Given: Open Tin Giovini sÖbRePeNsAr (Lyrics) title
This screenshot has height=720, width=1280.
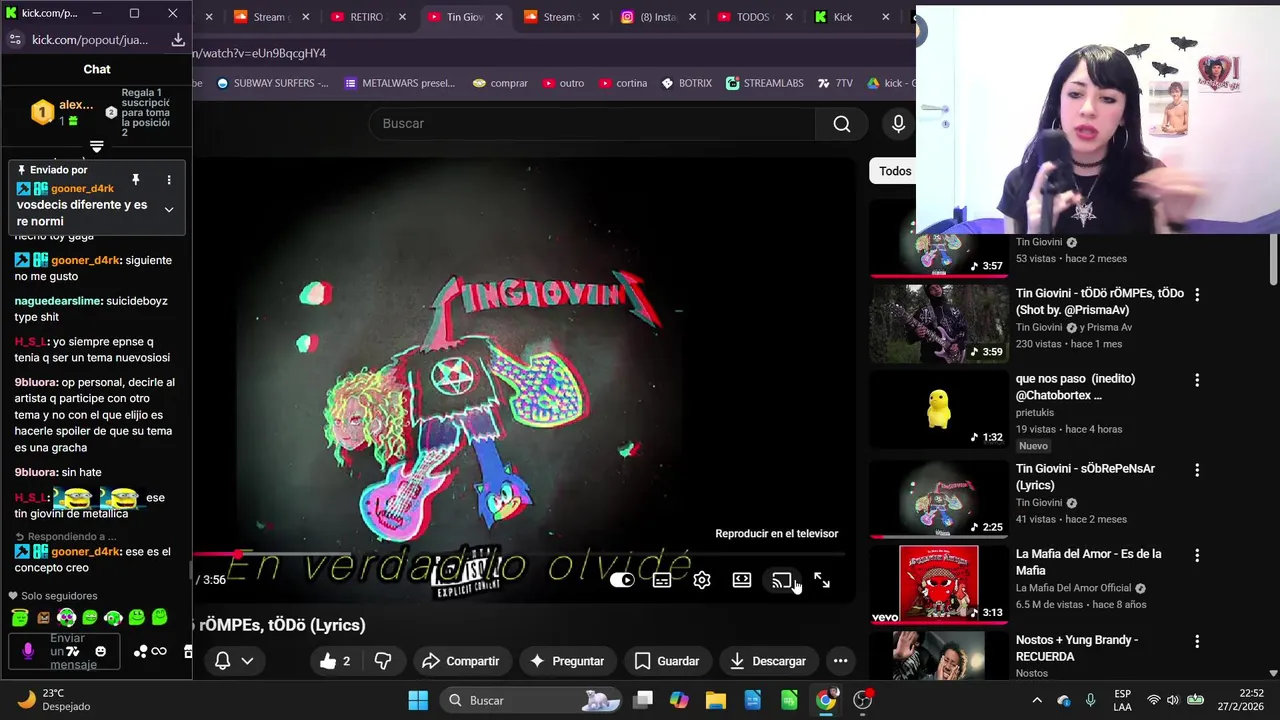Looking at the screenshot, I should (x=1085, y=477).
